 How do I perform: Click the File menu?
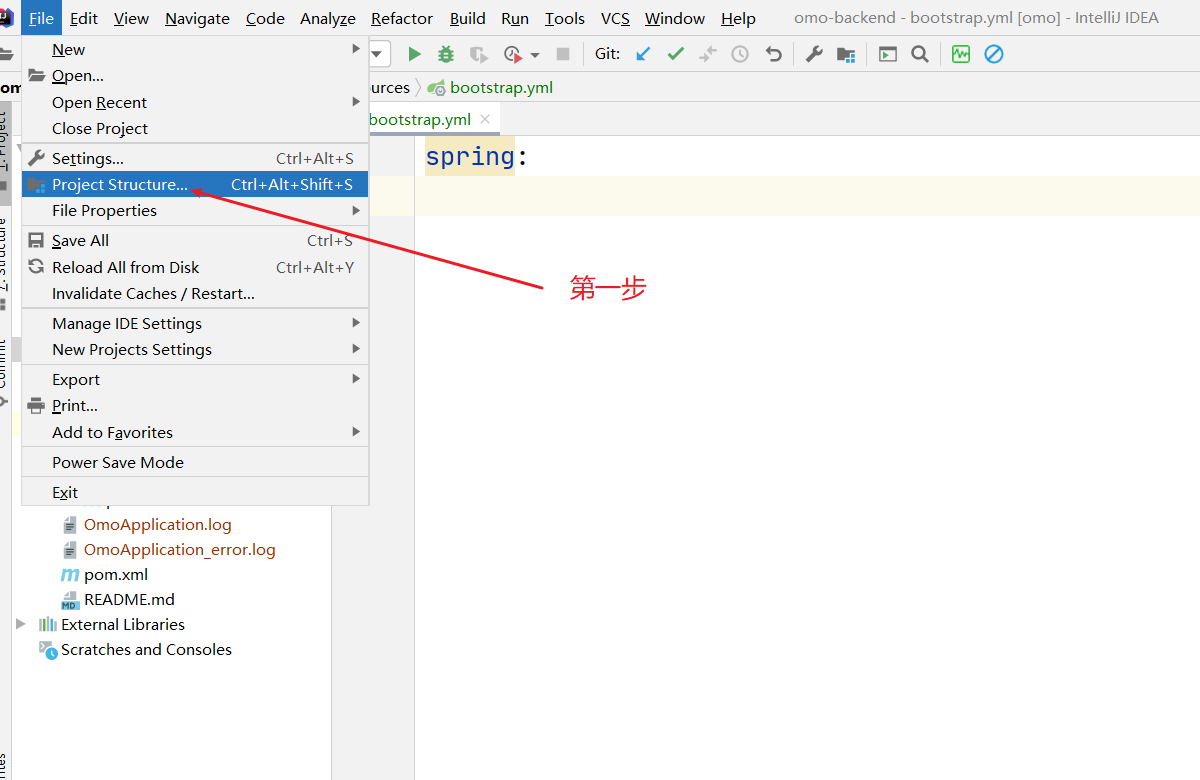point(41,18)
